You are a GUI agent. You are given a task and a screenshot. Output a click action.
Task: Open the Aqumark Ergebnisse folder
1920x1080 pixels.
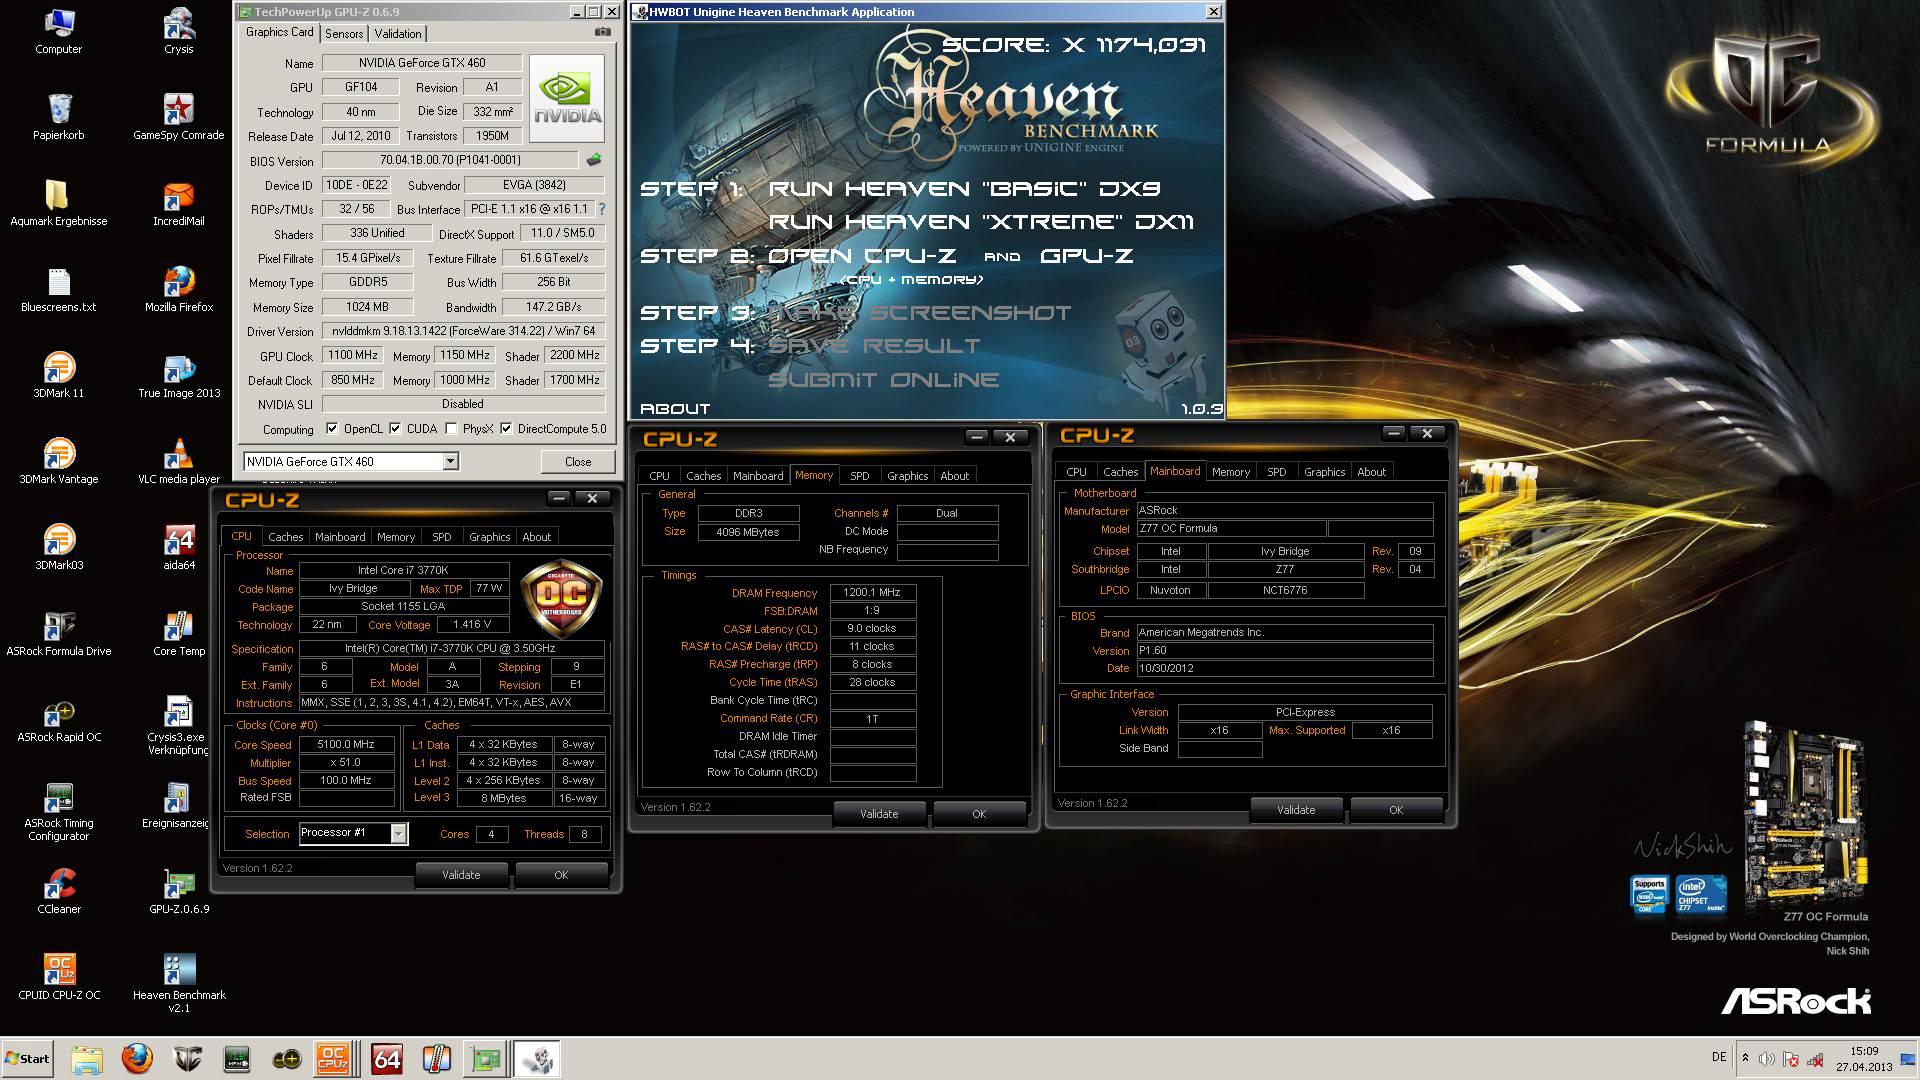click(x=59, y=203)
